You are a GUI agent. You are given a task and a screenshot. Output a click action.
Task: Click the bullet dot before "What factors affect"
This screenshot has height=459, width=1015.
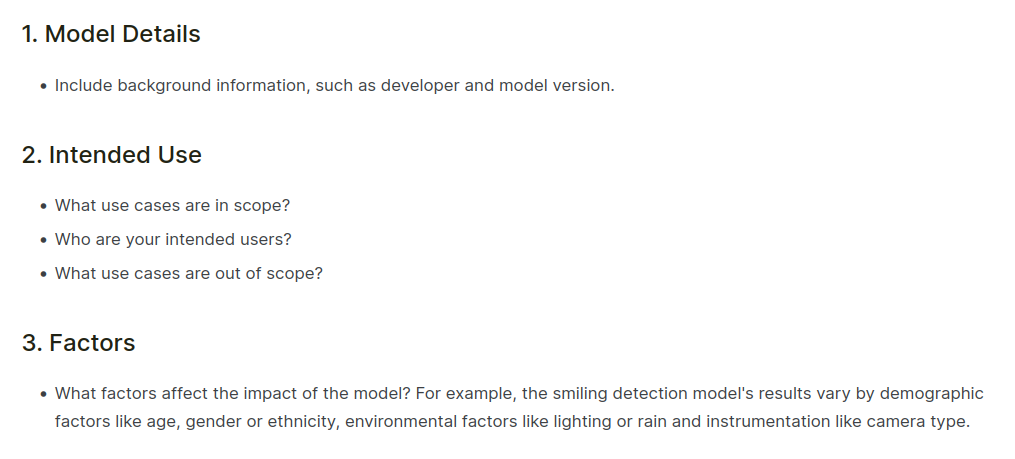43,395
